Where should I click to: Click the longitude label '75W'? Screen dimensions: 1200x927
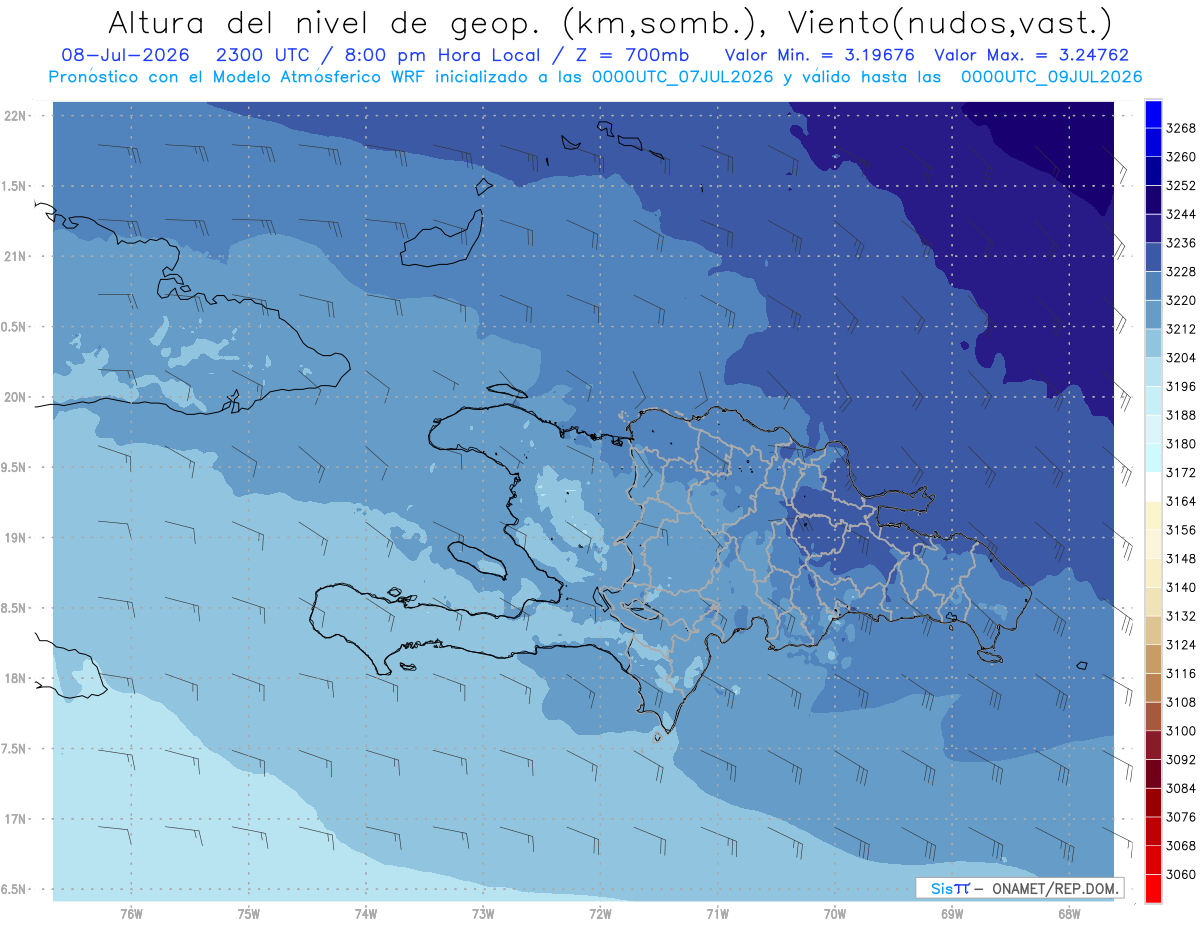pyautogui.click(x=249, y=913)
